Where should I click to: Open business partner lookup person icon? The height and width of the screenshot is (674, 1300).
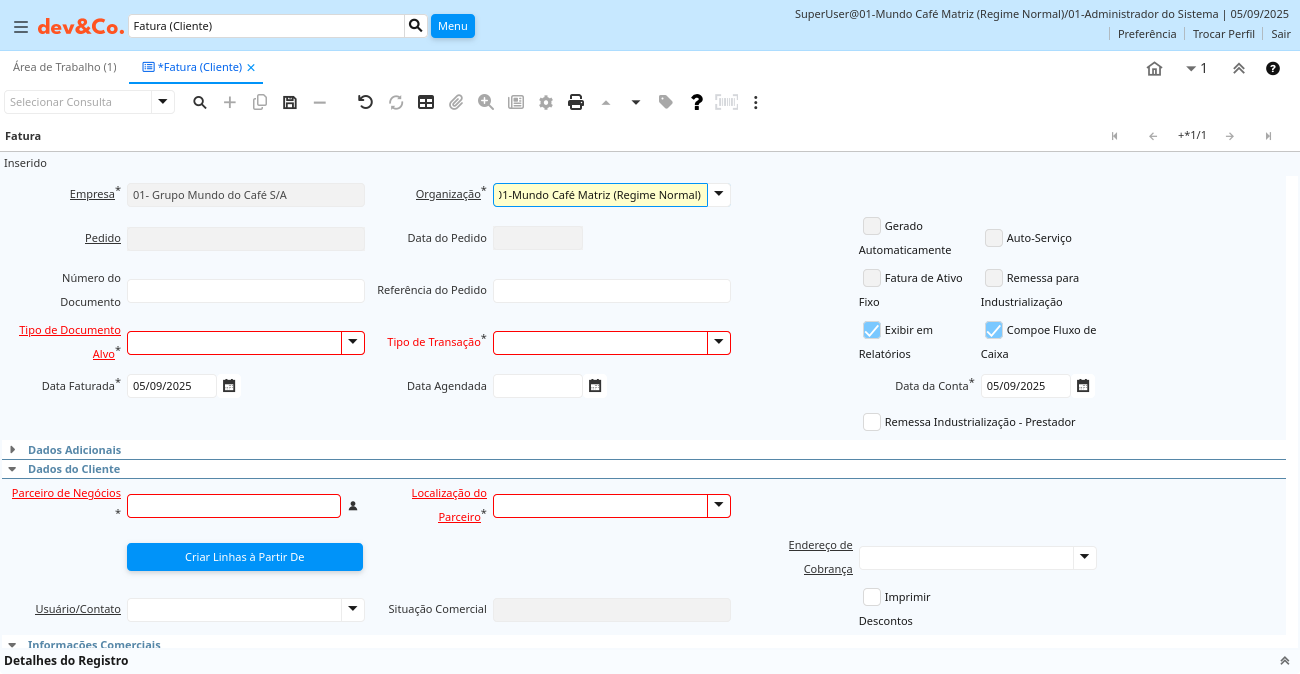click(353, 506)
